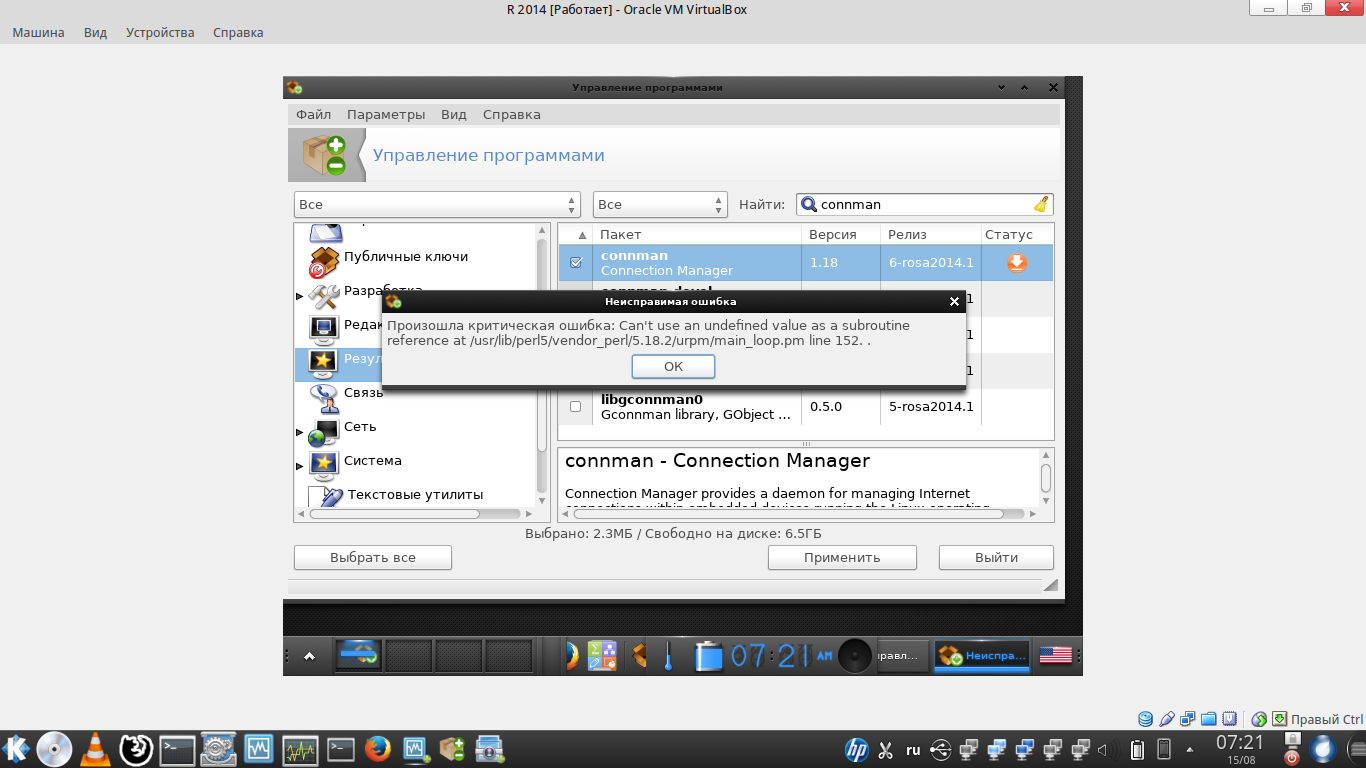The height and width of the screenshot is (768, 1366).
Task: Select 'Публичные ключи' category
Action: coord(406,257)
